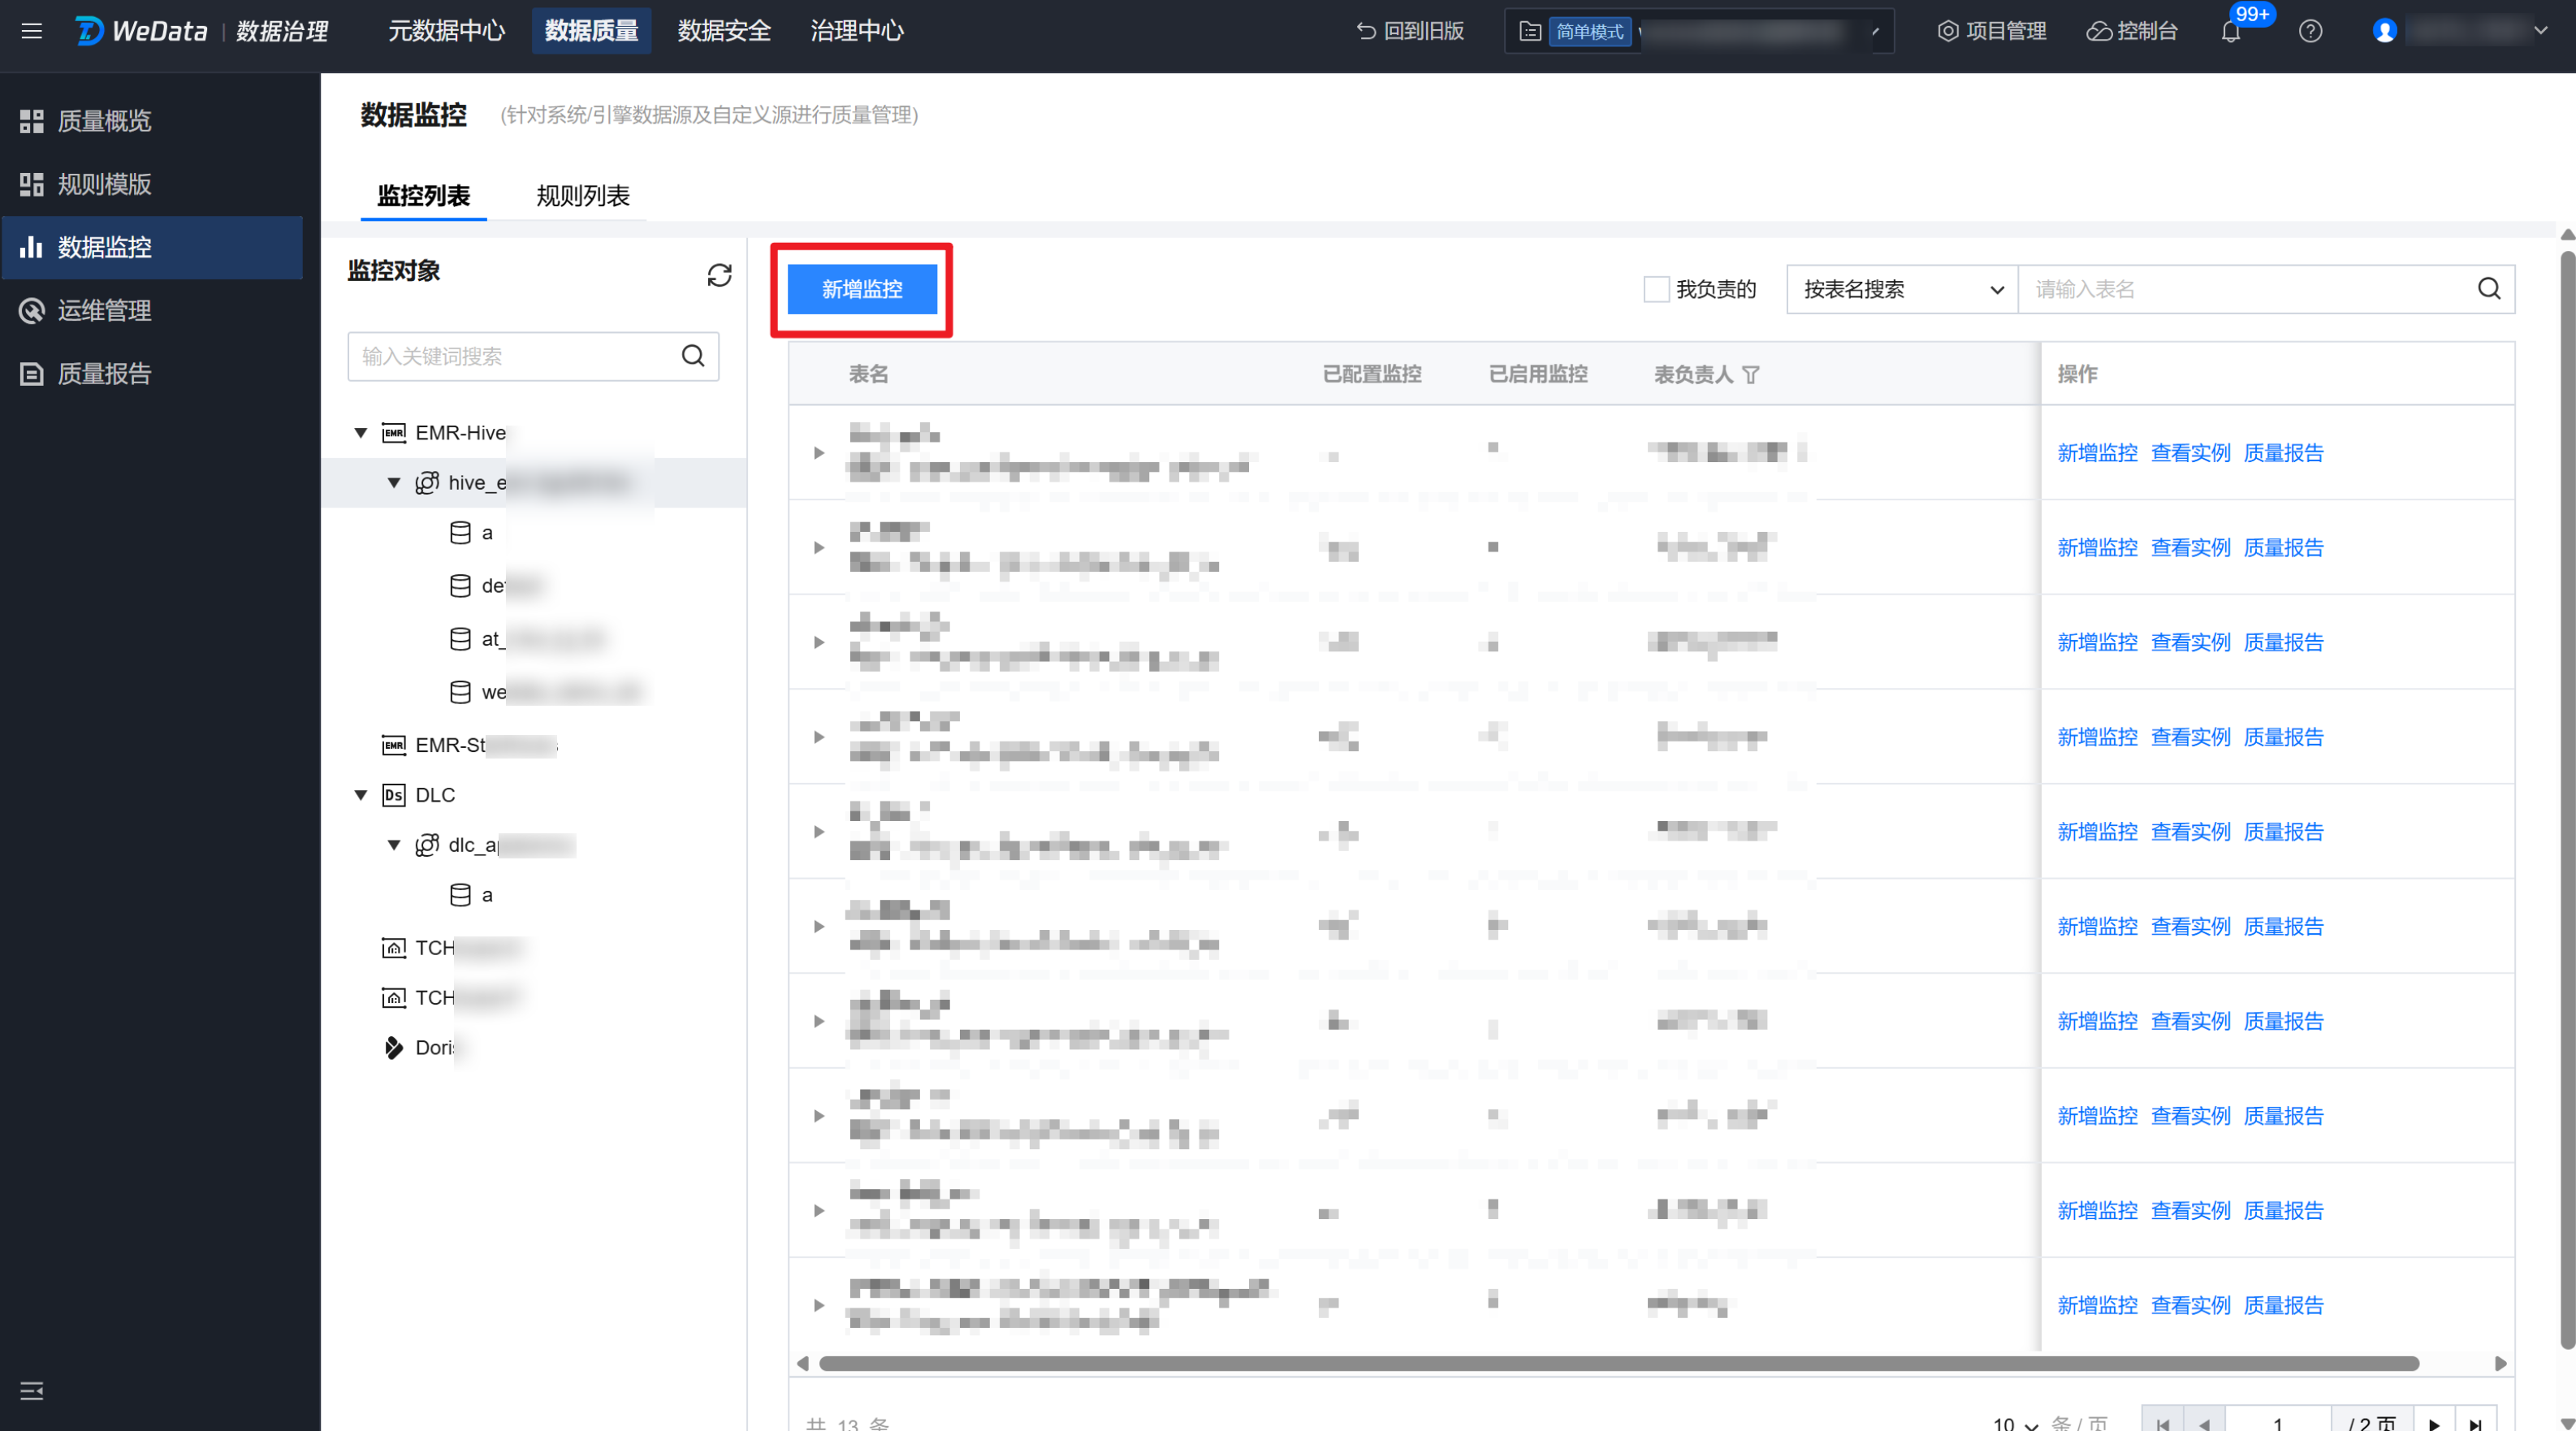Expand the last table row
The width and height of the screenshot is (2576, 1431).
(x=819, y=1305)
